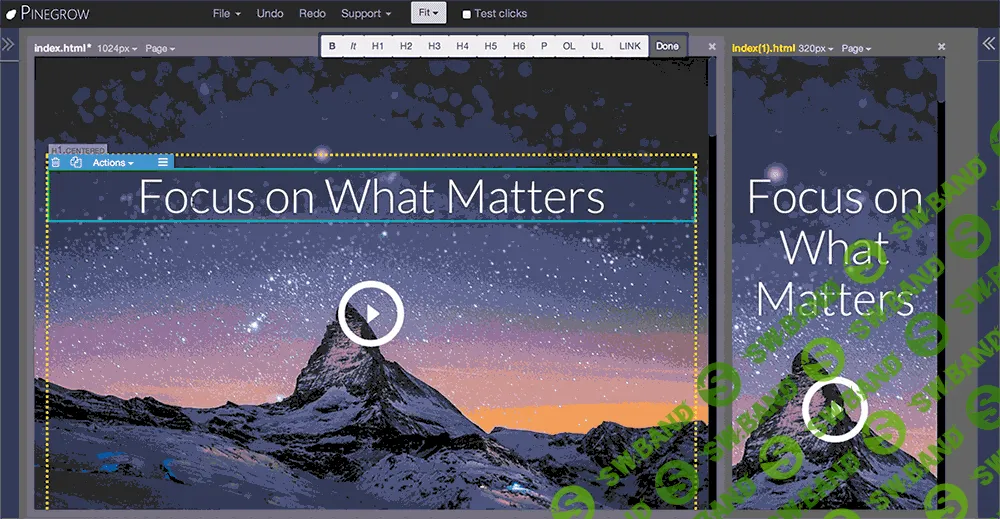Duplicate selected element with copy icon
This screenshot has width=1000, height=519.
(76, 163)
